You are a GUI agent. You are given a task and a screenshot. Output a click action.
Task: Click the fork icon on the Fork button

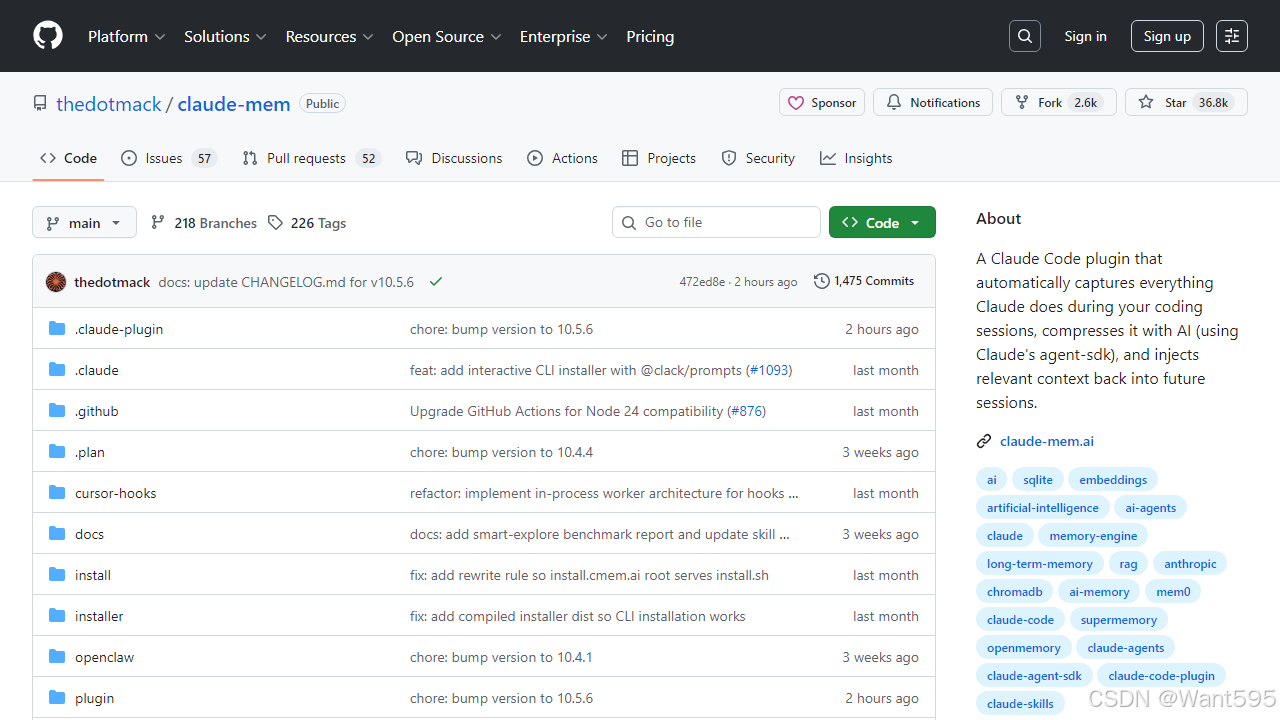[1022, 103]
